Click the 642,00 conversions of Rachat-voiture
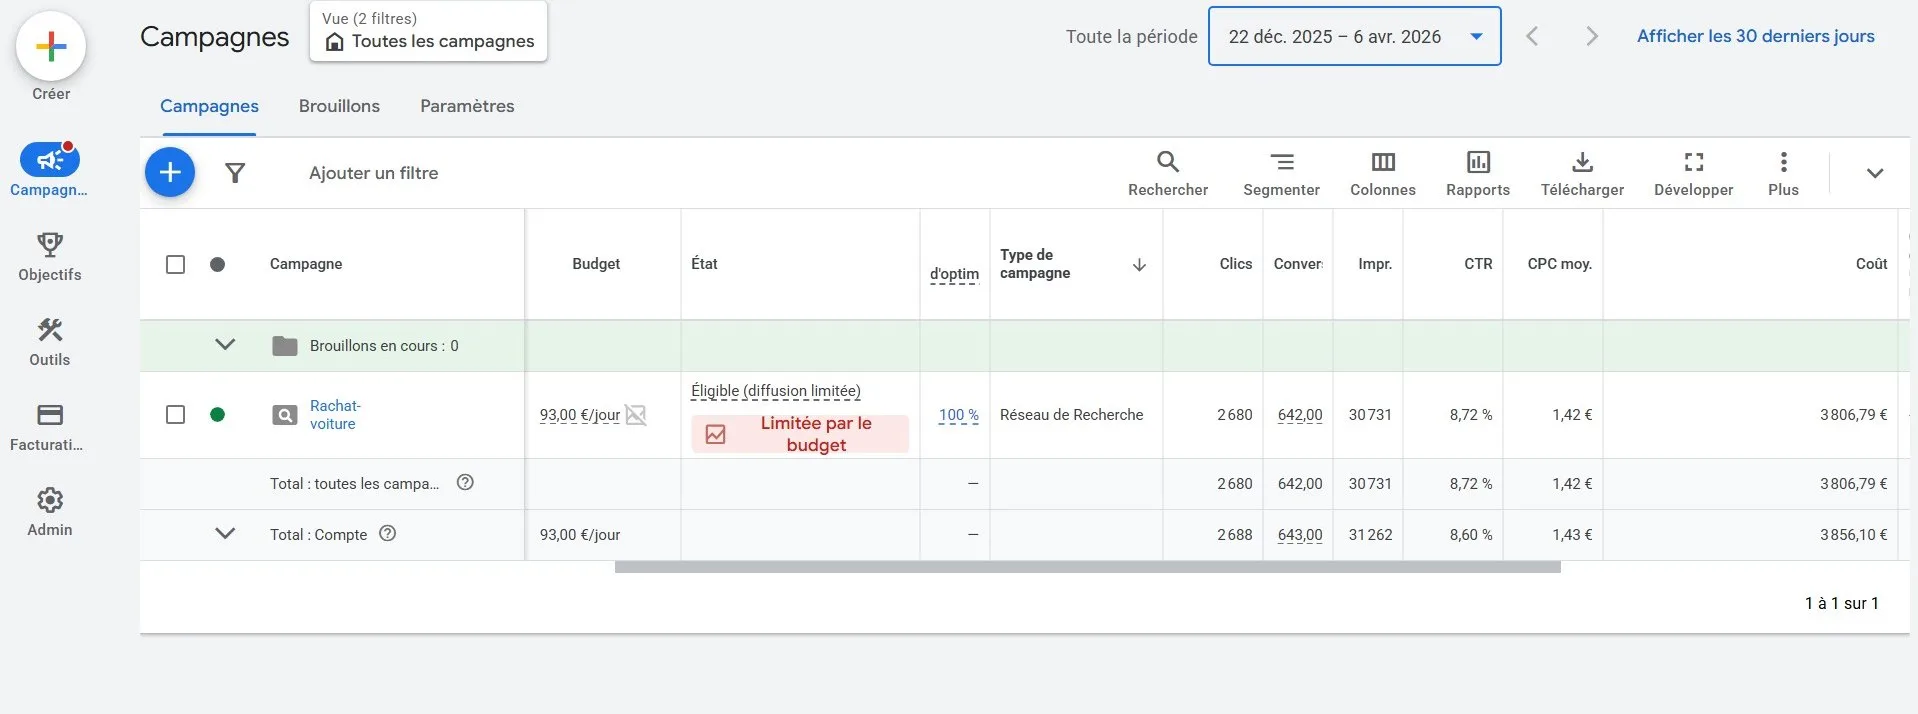The image size is (1918, 714). pos(1300,414)
